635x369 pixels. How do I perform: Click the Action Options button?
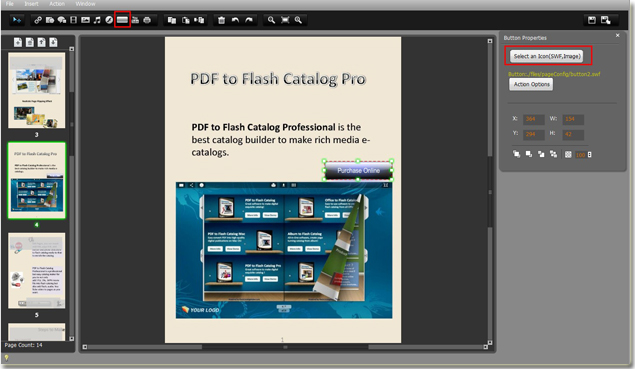pos(531,84)
